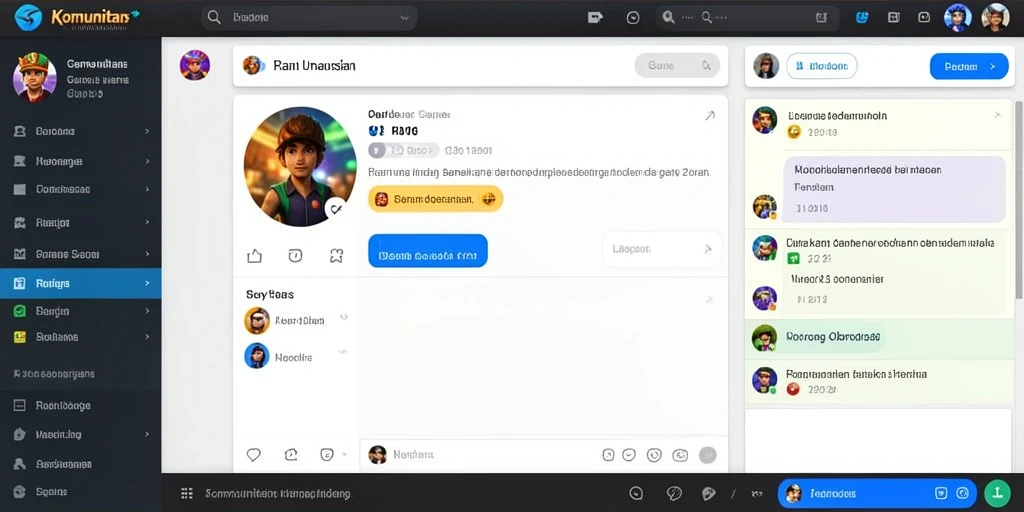Expand the Say Heas section arrow

coord(709,299)
